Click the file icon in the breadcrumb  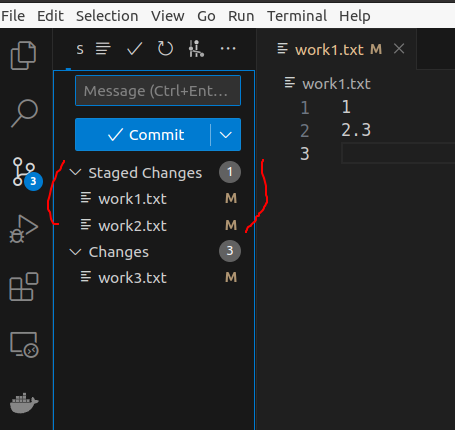click(x=290, y=83)
